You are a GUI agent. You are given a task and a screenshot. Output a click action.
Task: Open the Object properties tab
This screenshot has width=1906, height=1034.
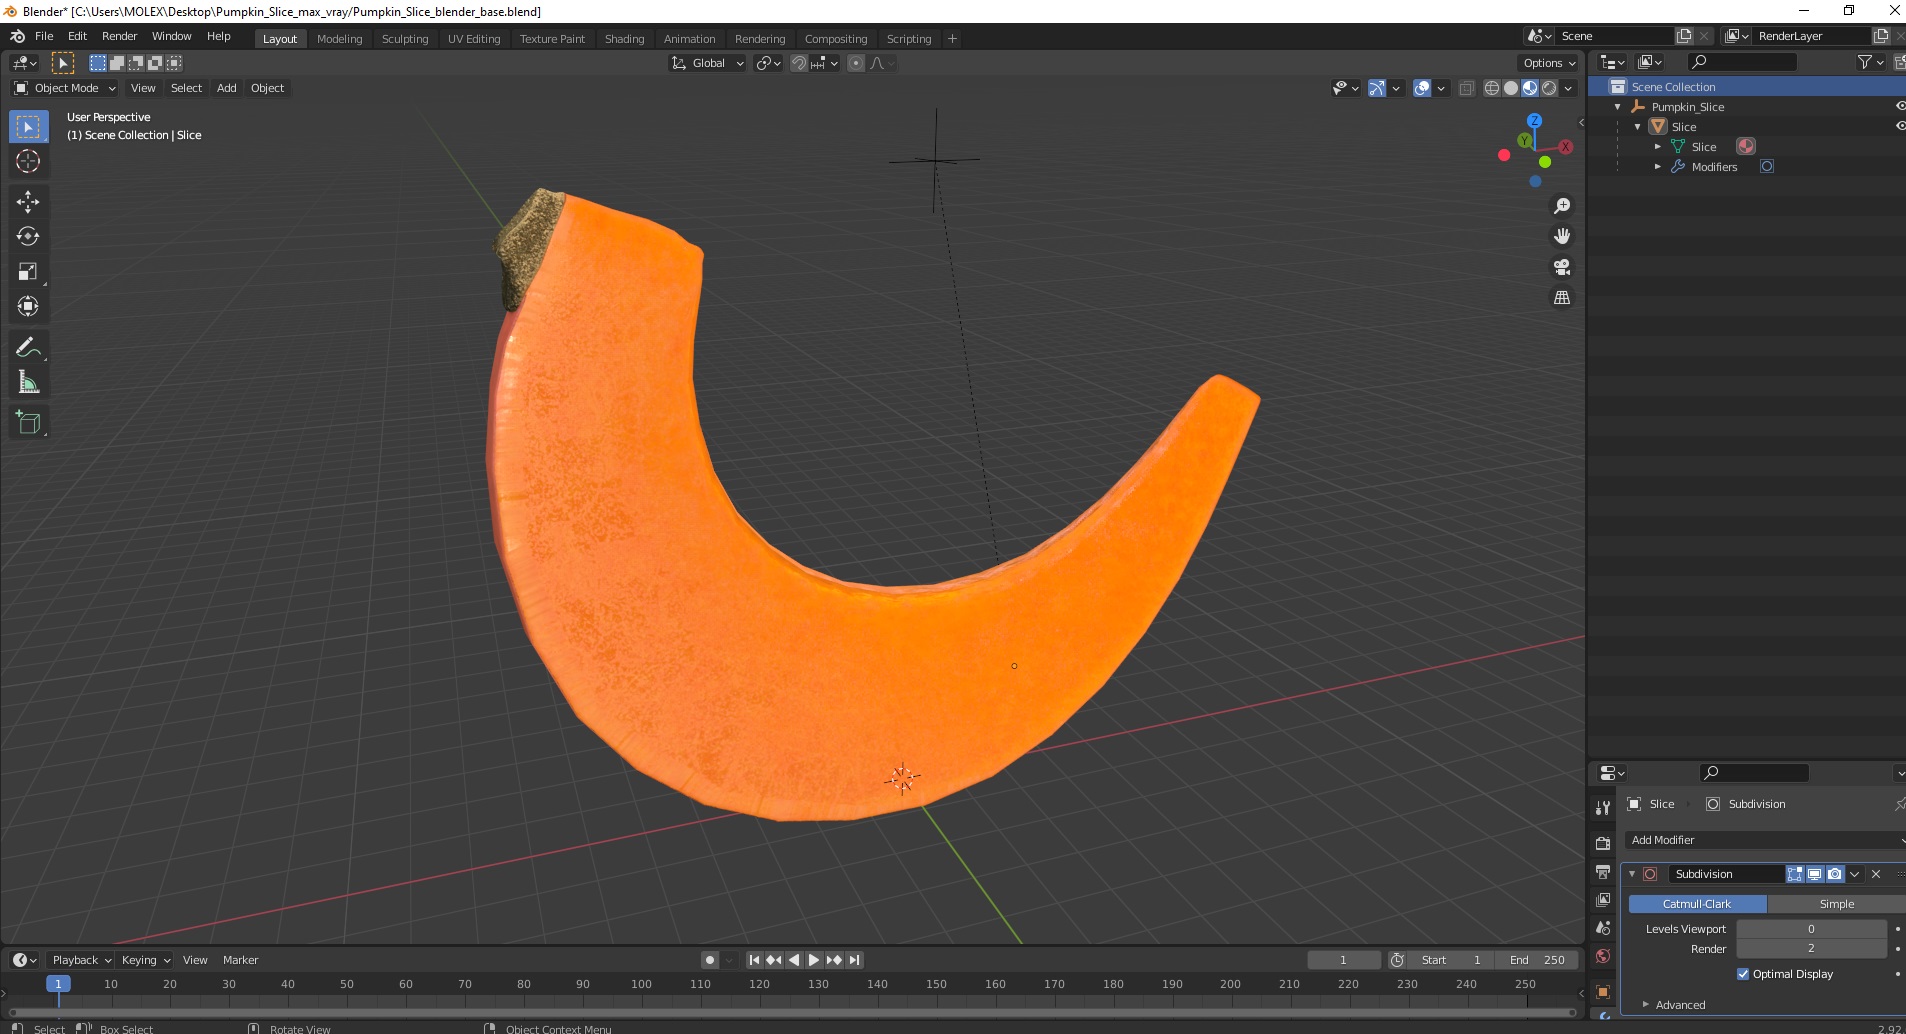[x=1603, y=992]
